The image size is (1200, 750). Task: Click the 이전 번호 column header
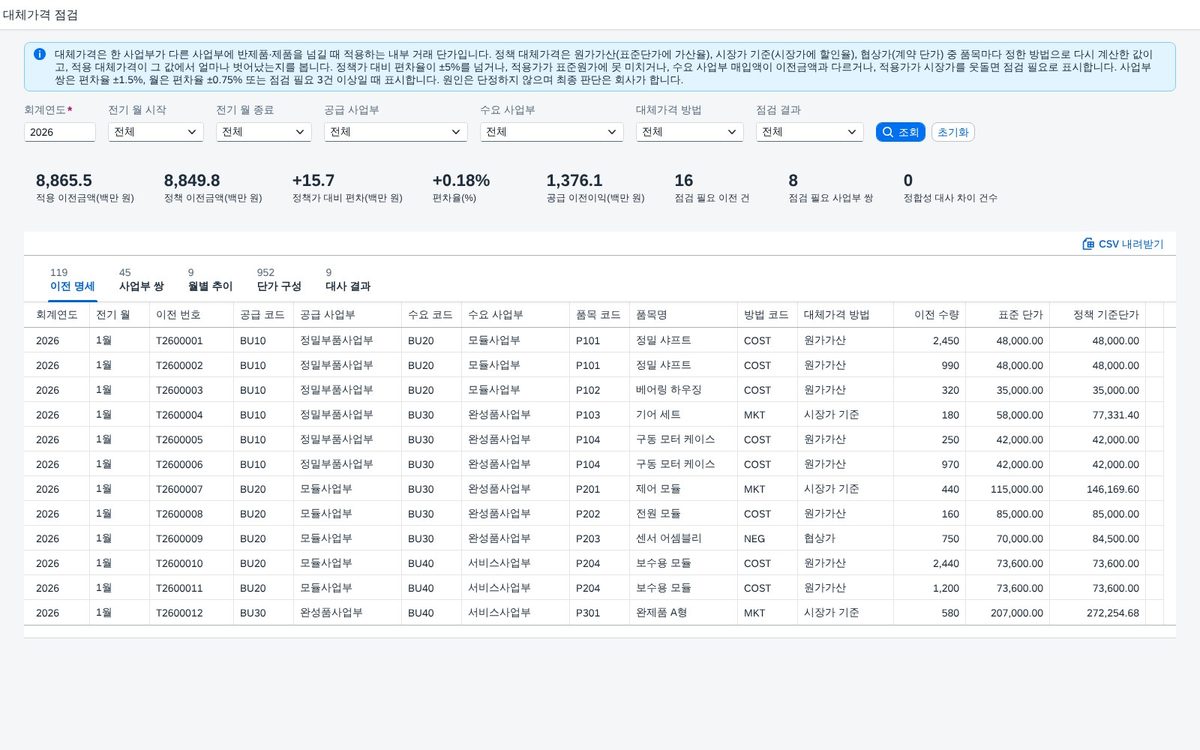point(191,314)
